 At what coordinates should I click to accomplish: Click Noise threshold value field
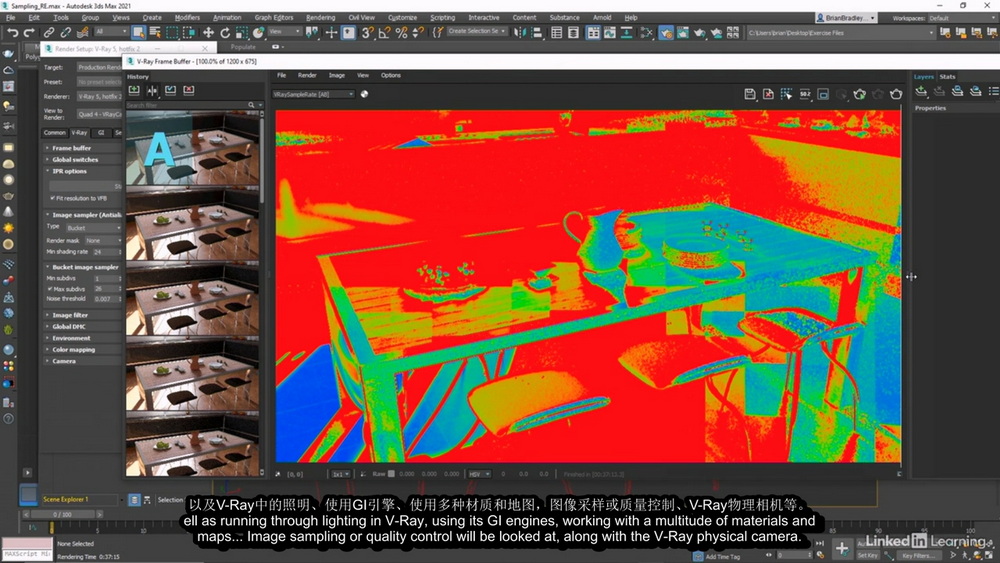(x=107, y=299)
